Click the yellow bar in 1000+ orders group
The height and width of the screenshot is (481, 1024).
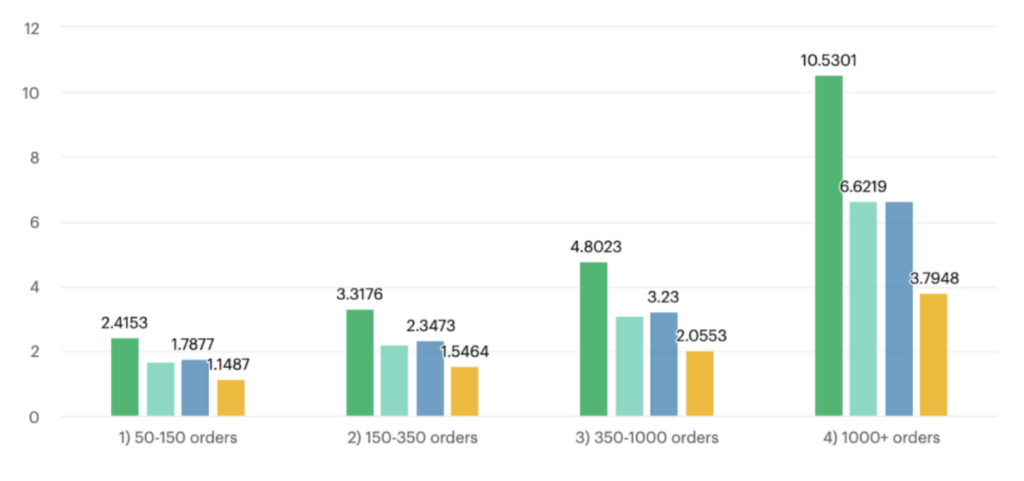pyautogui.click(x=933, y=355)
